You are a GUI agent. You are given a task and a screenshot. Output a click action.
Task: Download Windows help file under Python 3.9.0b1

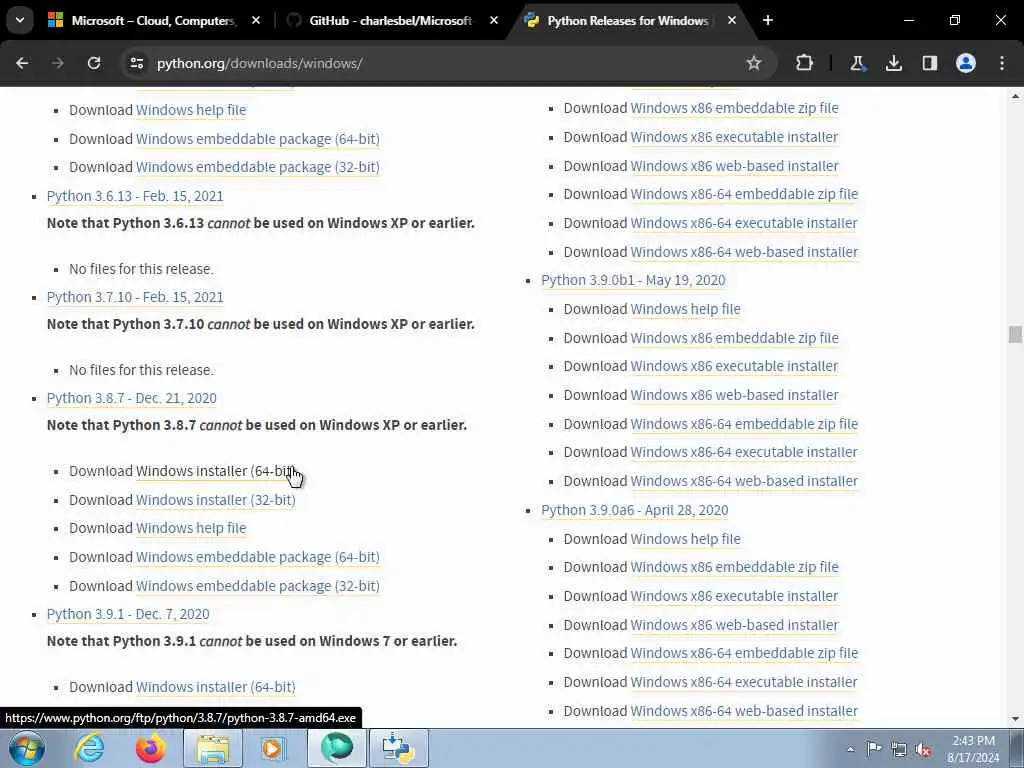pyautogui.click(x=685, y=309)
